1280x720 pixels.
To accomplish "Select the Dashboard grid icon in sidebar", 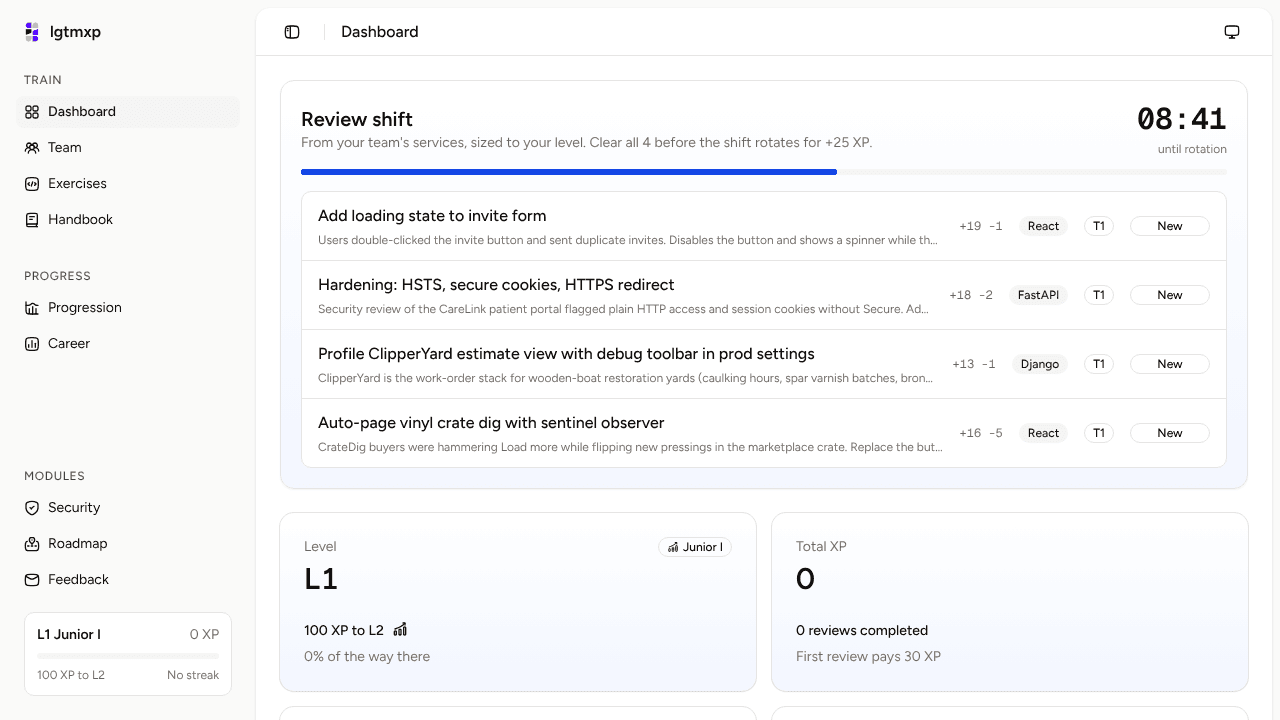I will (x=32, y=112).
